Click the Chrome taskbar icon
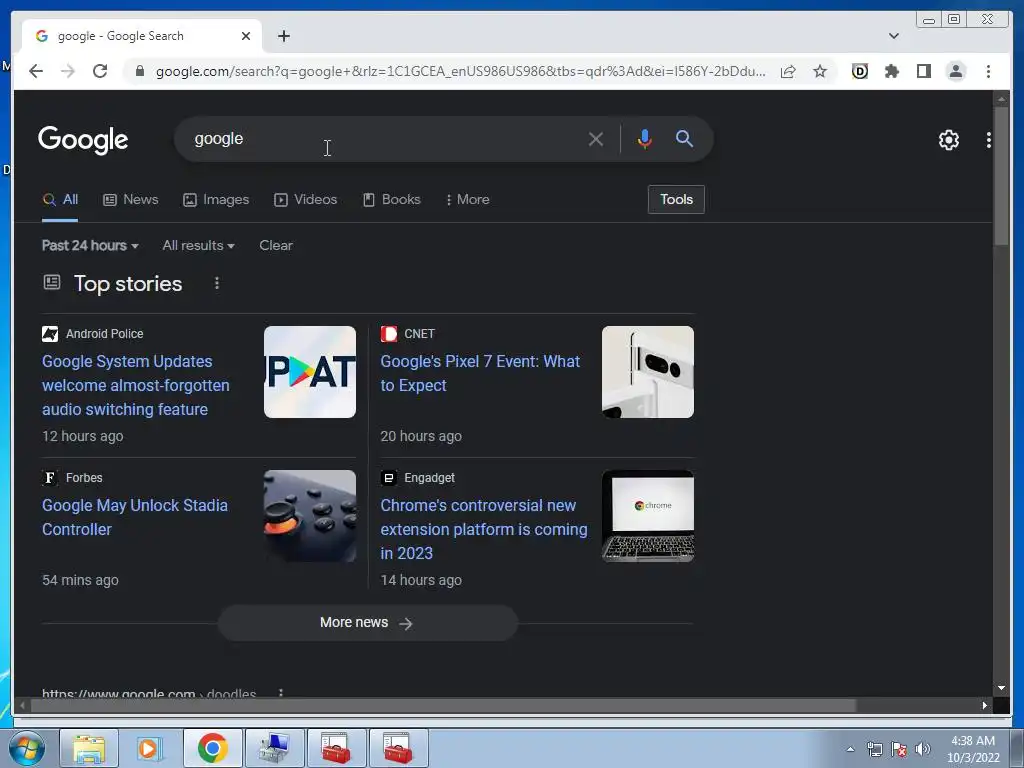1024x768 pixels. point(212,748)
